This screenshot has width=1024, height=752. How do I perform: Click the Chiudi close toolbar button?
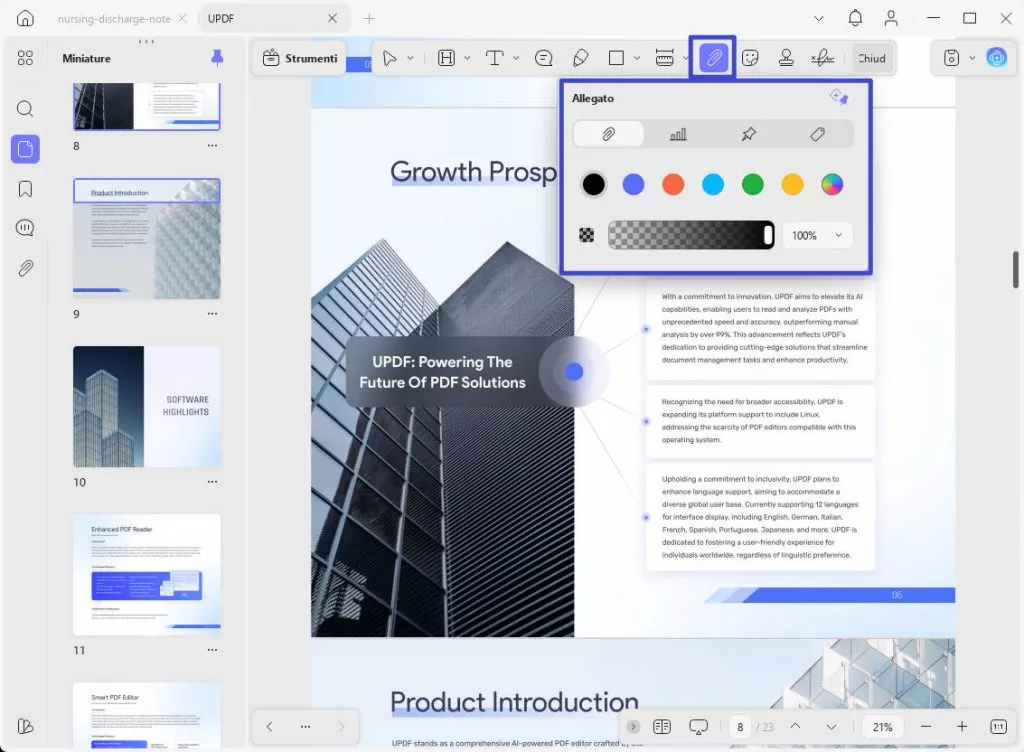pos(871,58)
